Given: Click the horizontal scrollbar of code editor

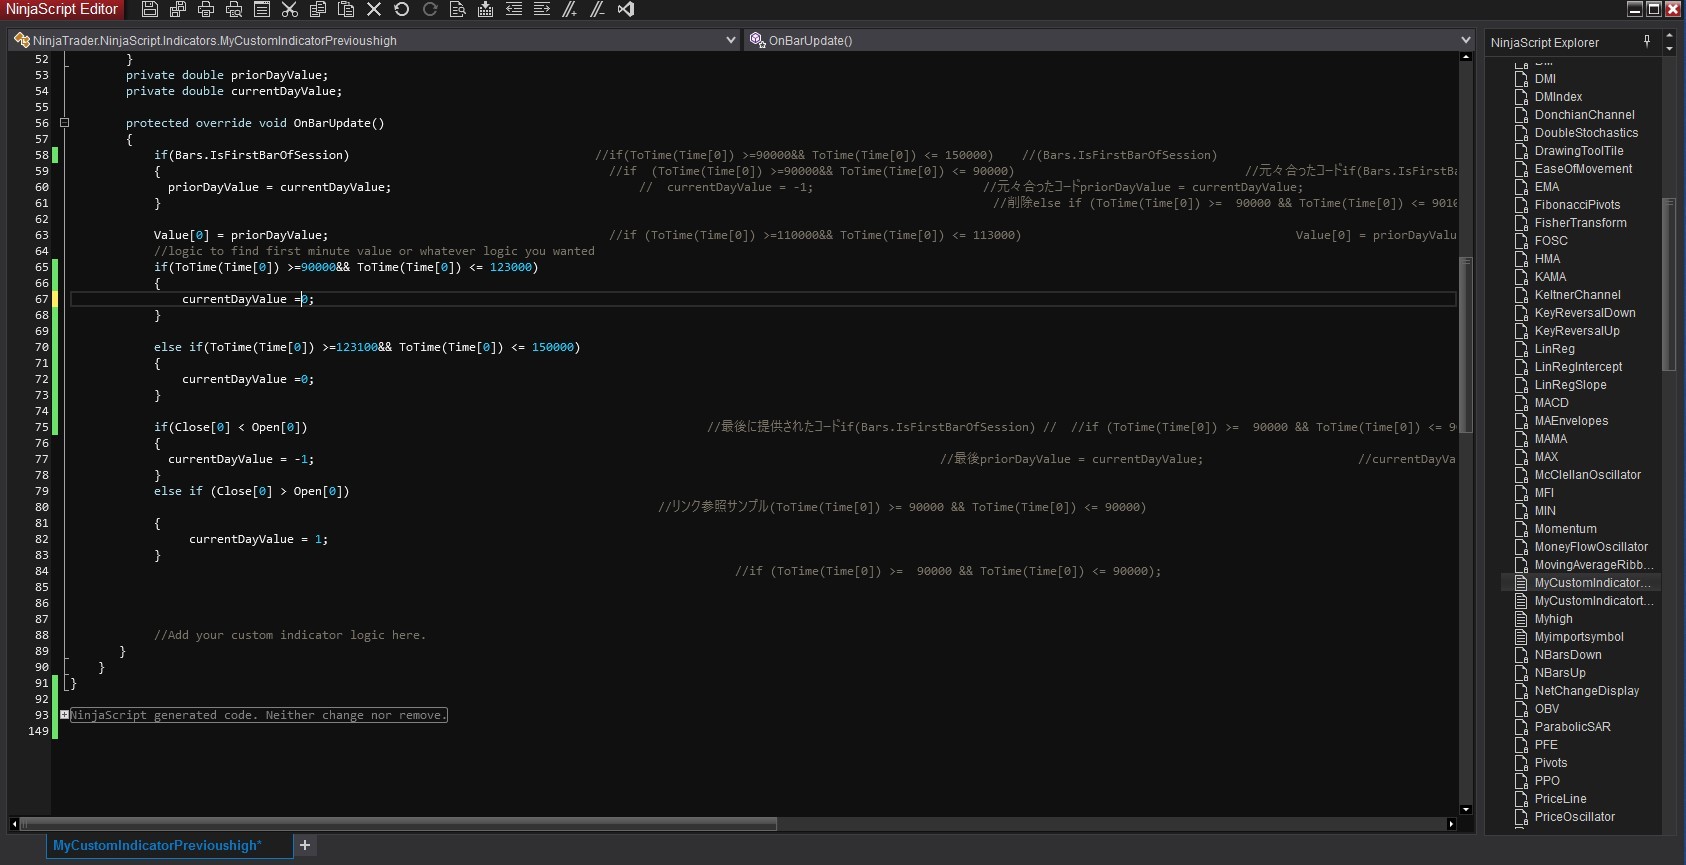Looking at the screenshot, I should coord(400,824).
